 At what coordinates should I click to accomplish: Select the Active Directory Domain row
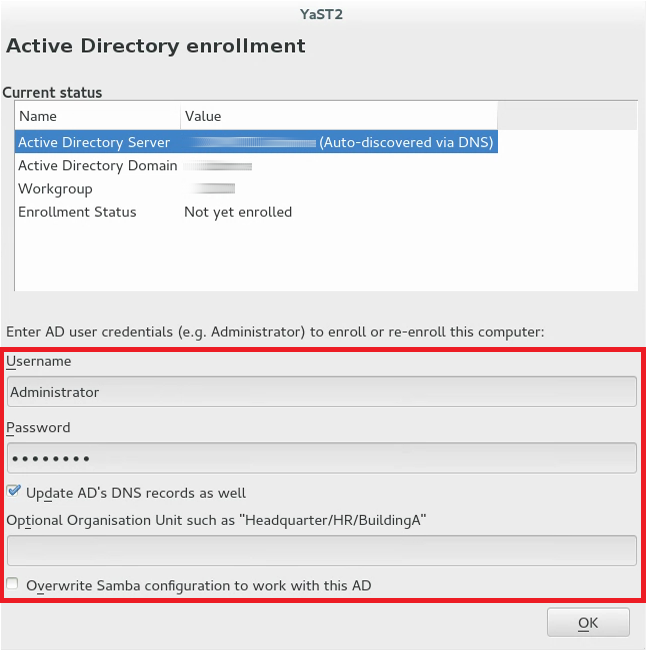tap(98, 166)
